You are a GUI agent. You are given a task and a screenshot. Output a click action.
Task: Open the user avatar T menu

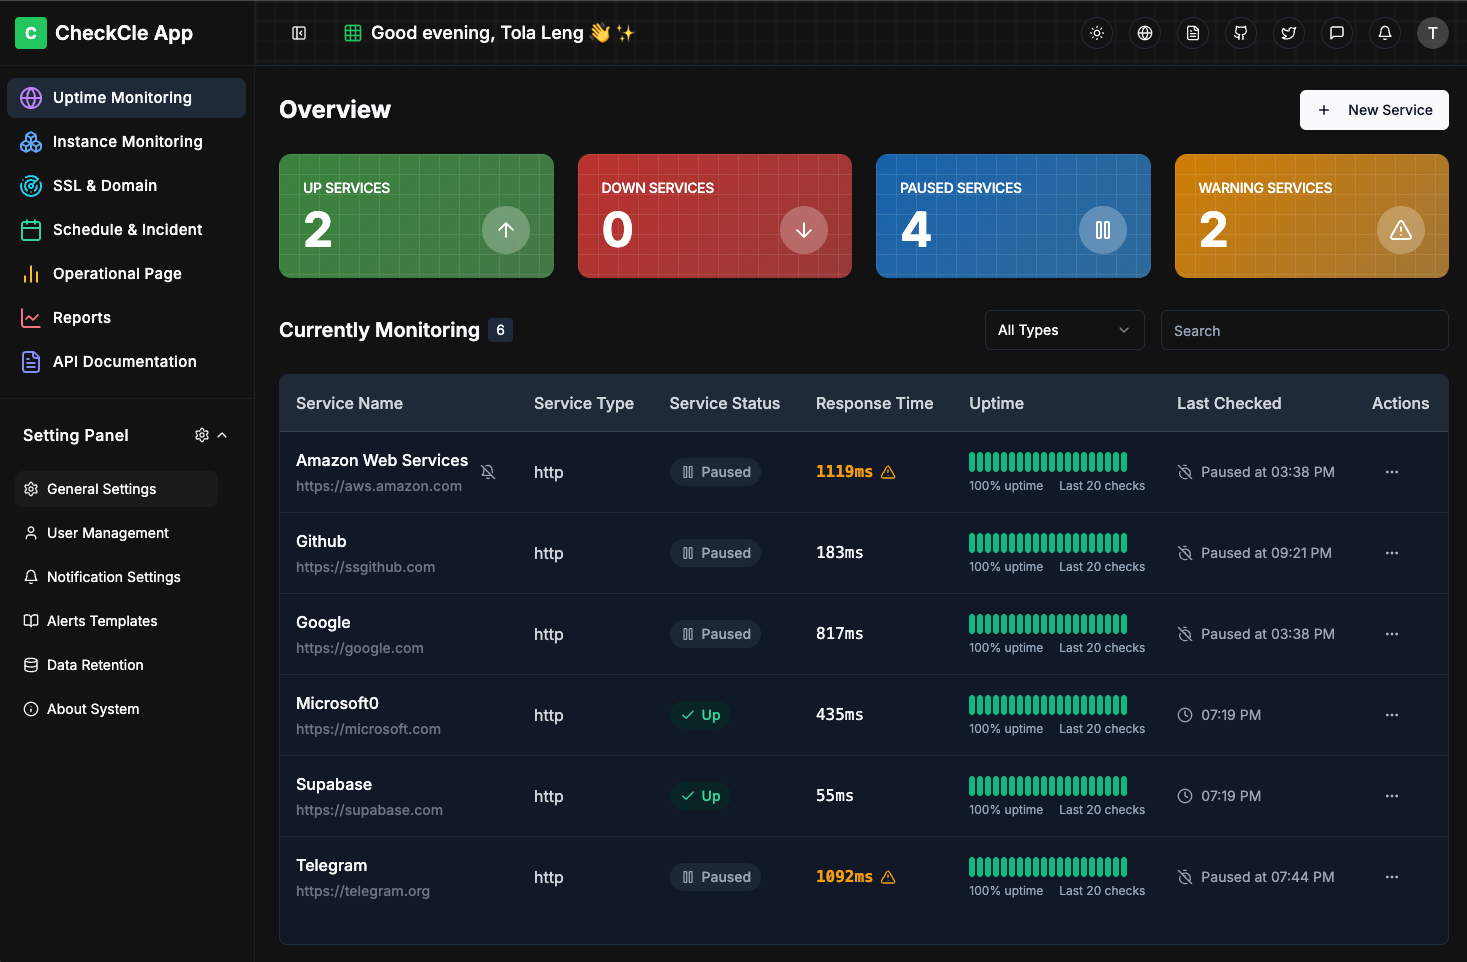point(1432,33)
